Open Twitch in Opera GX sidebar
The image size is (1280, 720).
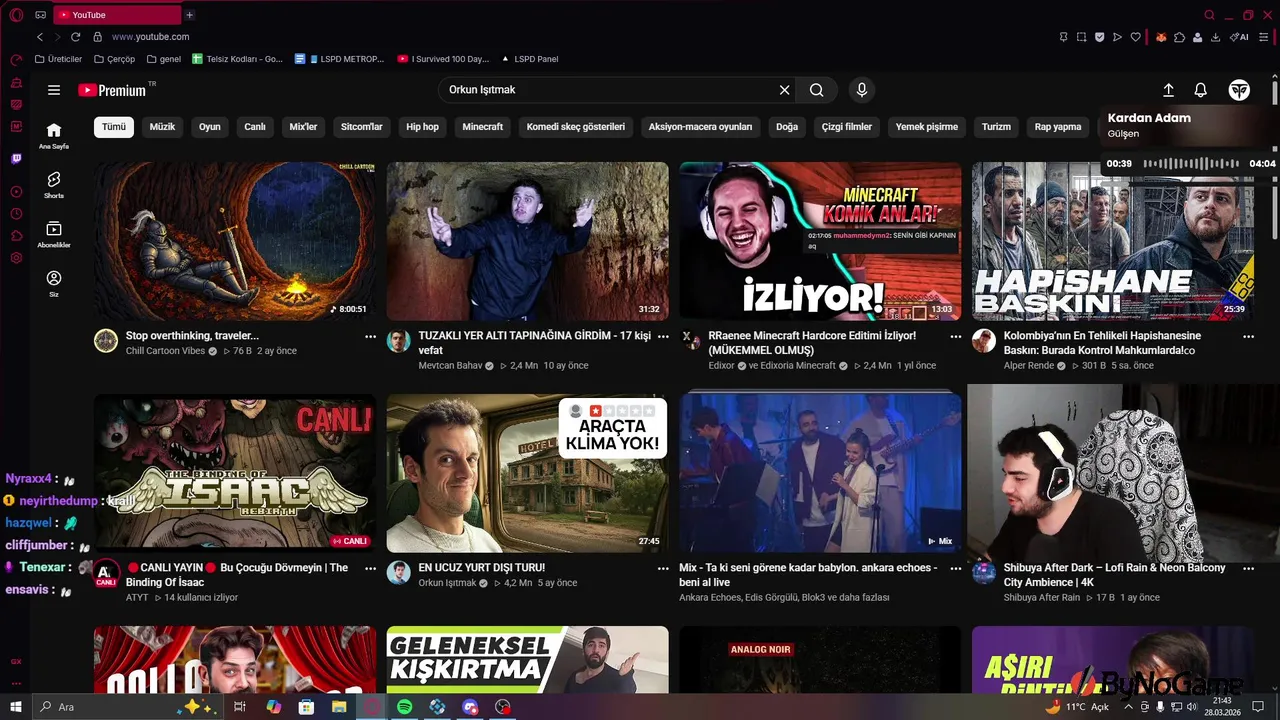[16, 158]
